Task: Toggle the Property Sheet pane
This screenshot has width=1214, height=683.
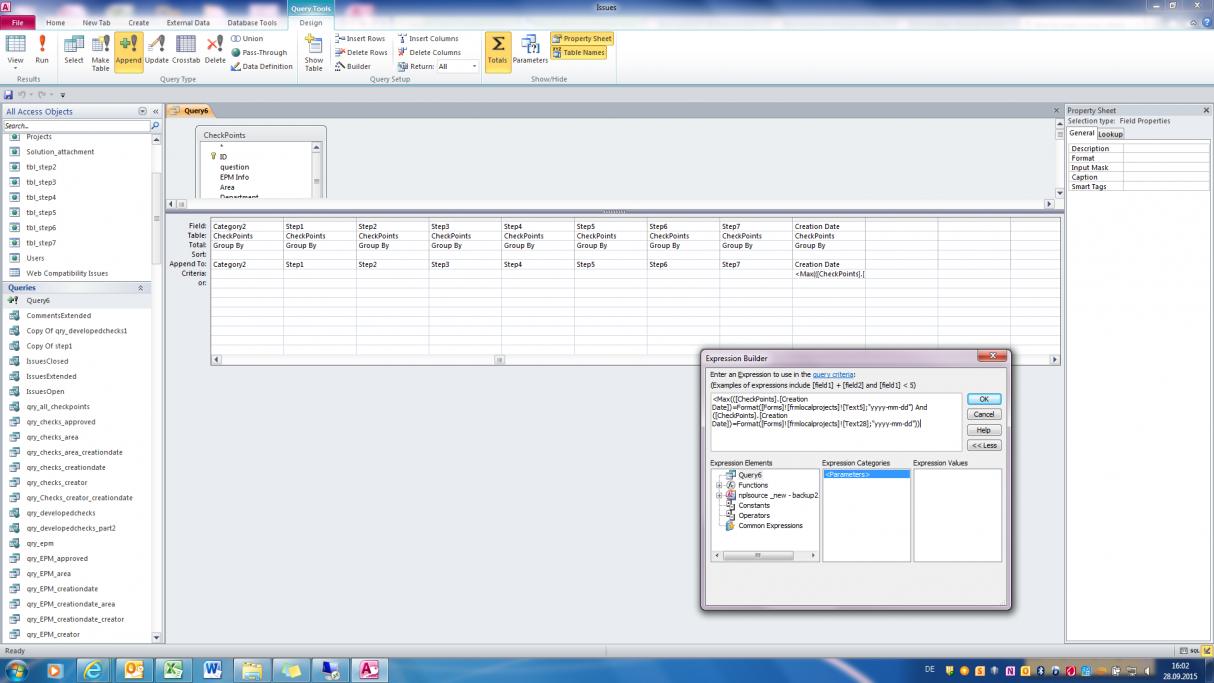Action: click(581, 39)
